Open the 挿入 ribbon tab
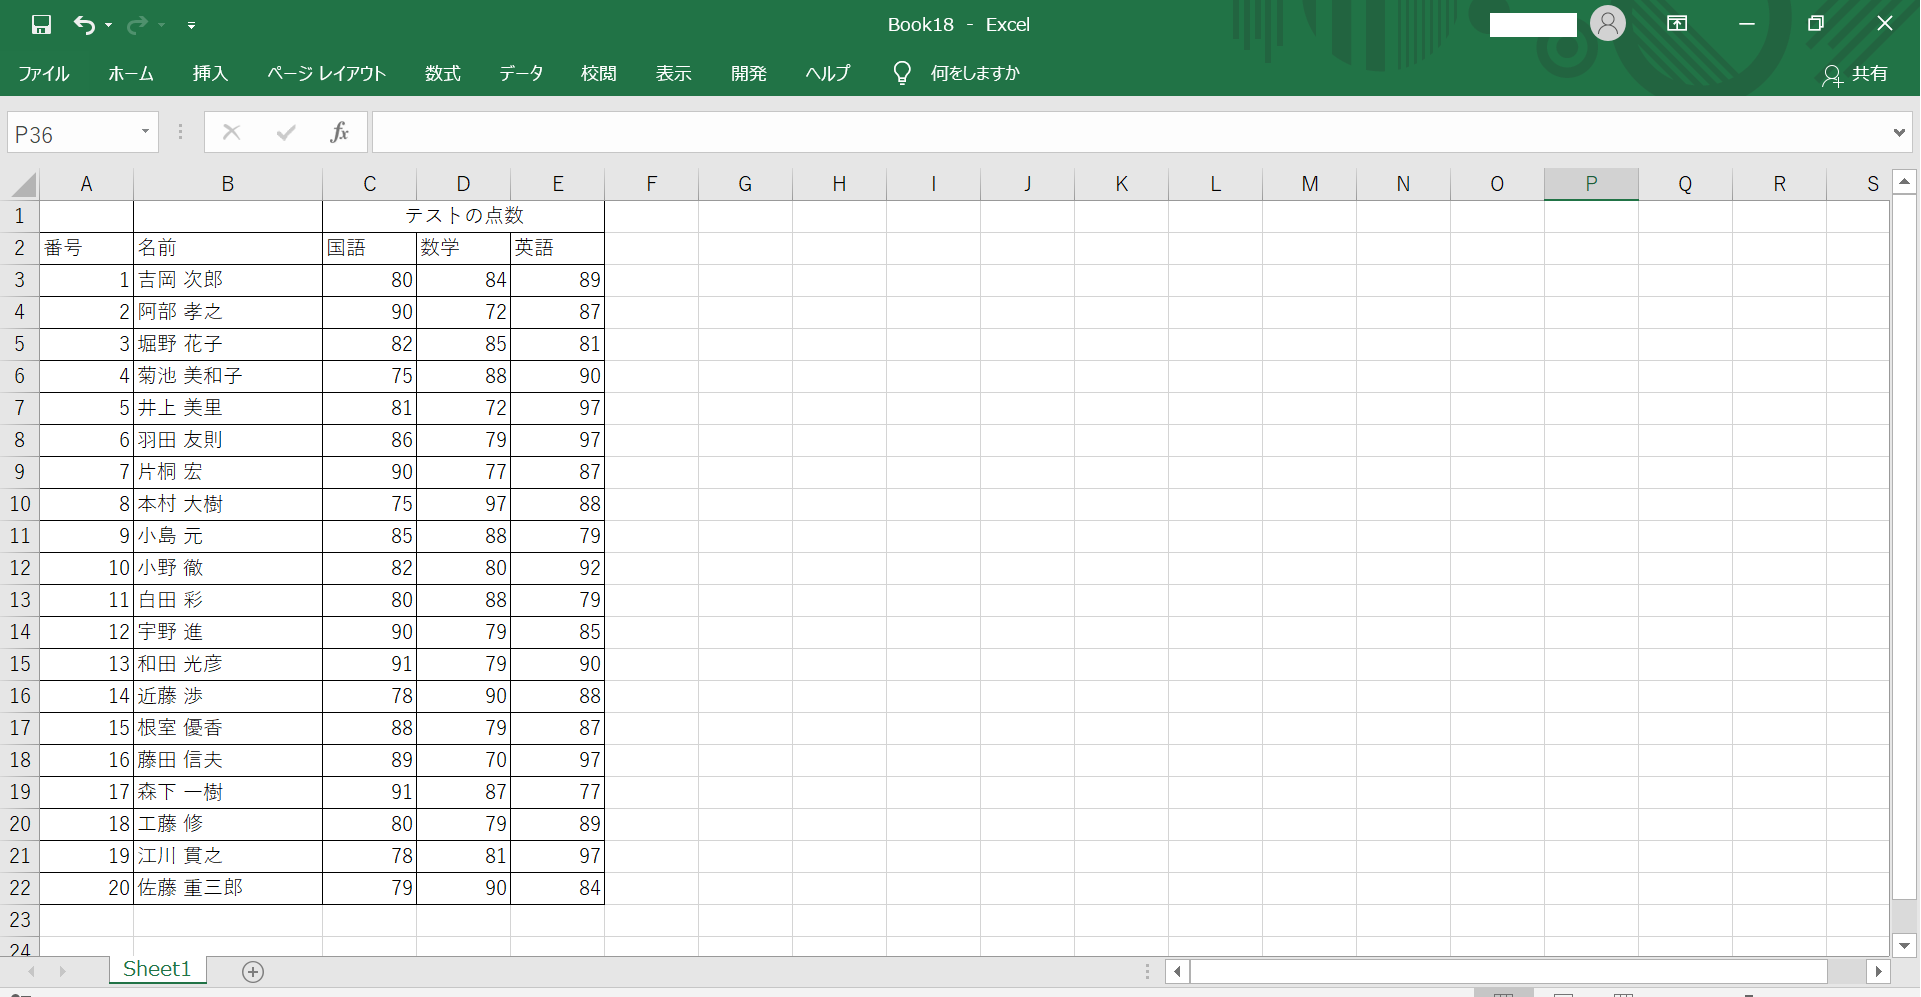This screenshot has width=1921, height=997. click(210, 73)
